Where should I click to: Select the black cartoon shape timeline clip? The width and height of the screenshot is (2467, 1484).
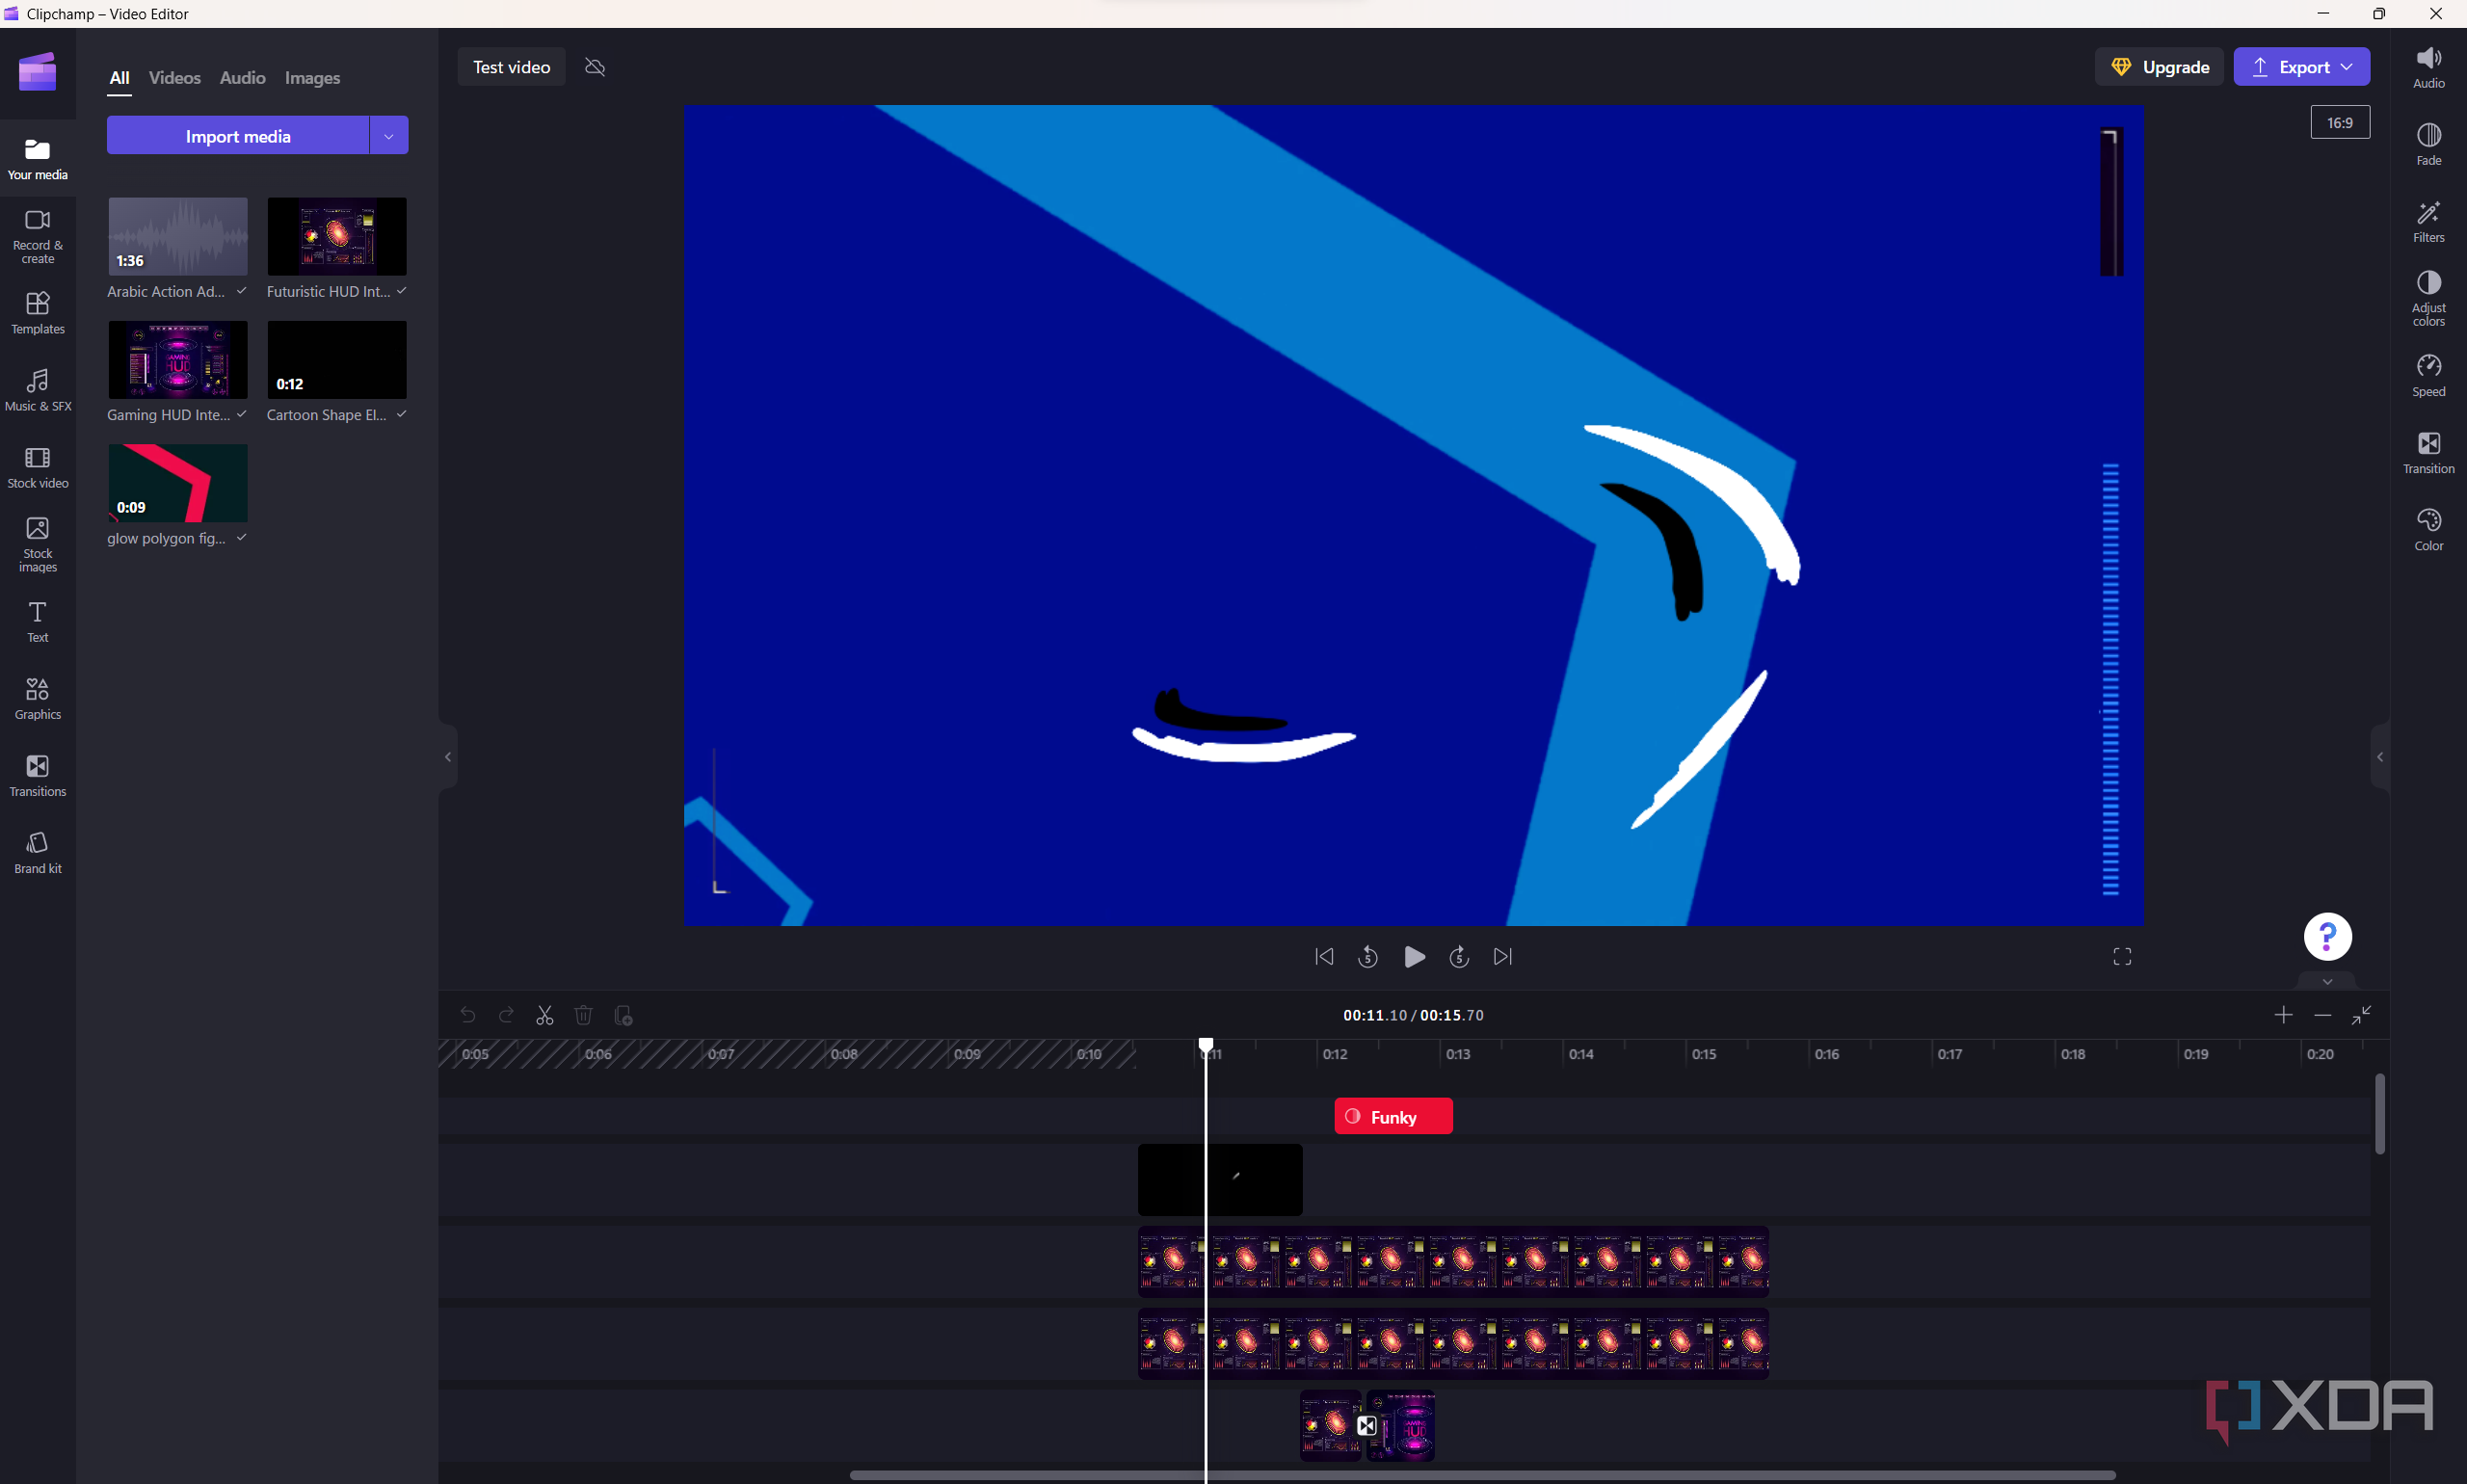(1220, 1180)
